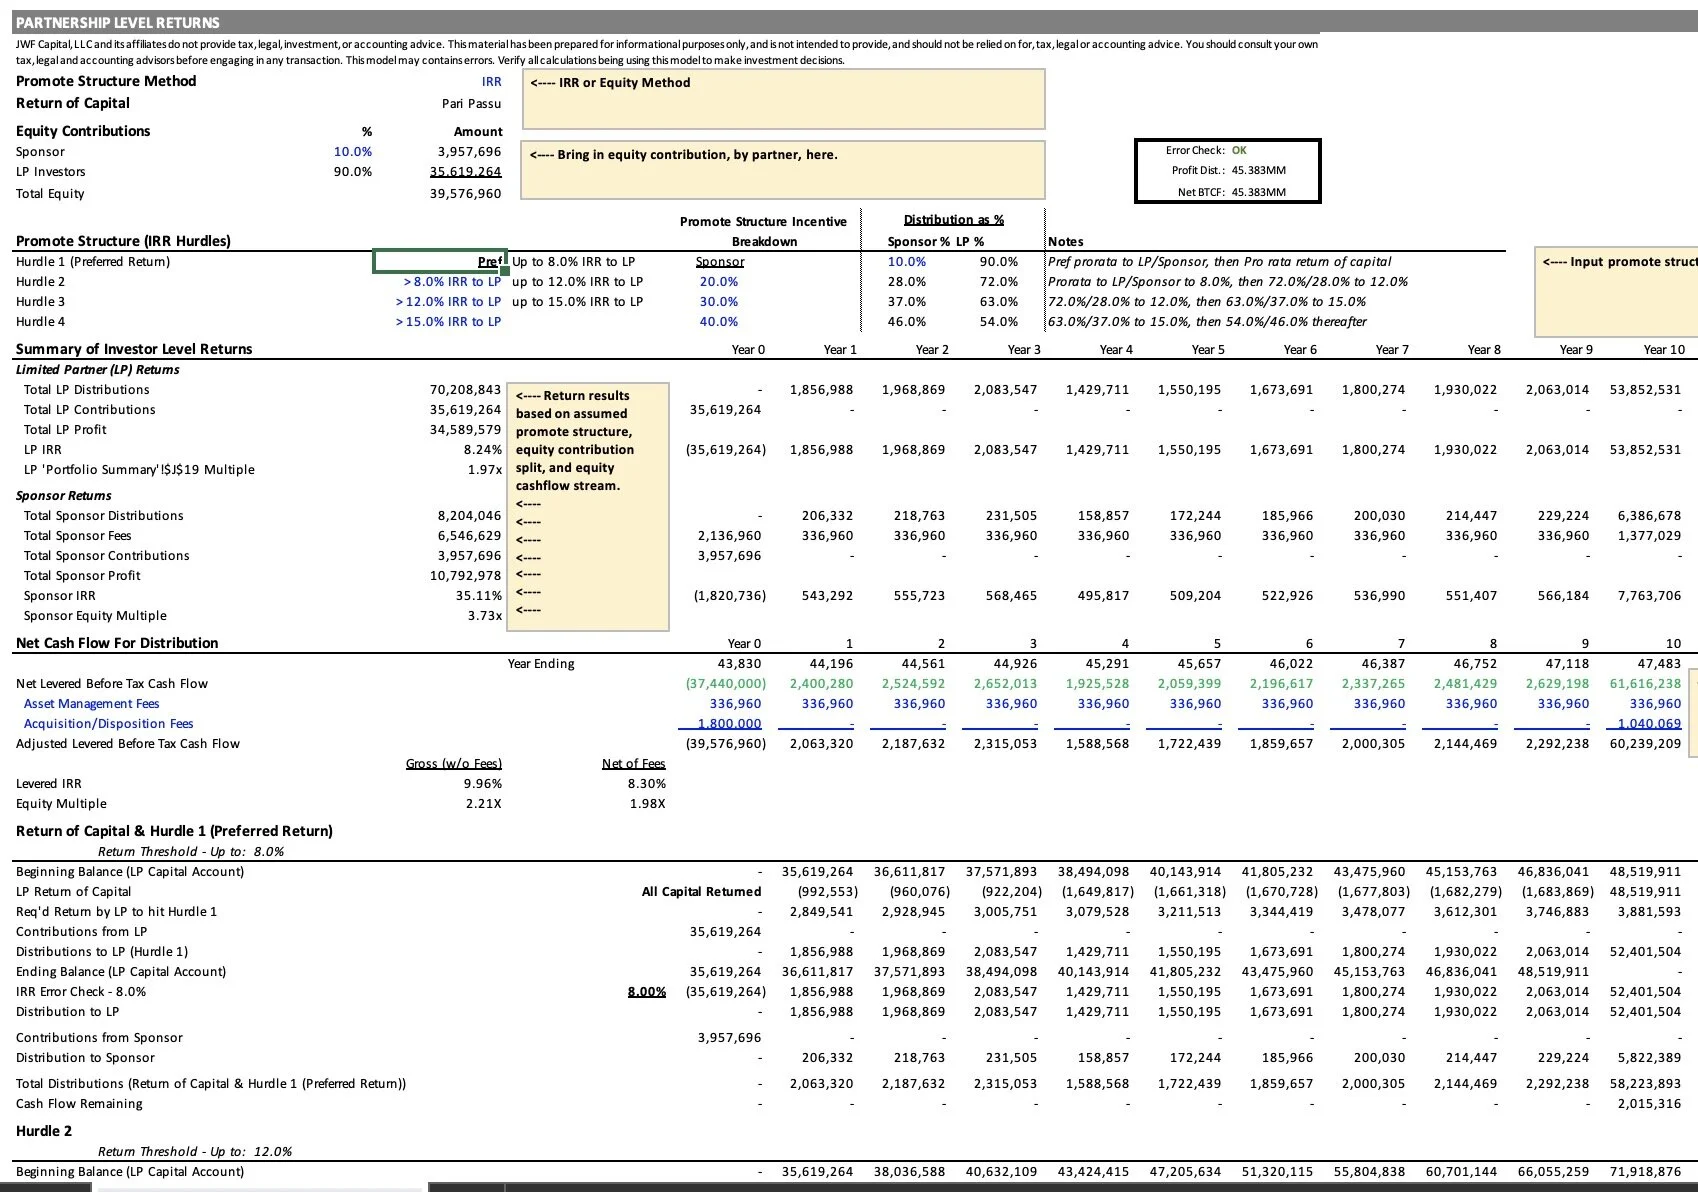
Task: Select the 'All Capital Returned' cell
Action: coord(701,892)
